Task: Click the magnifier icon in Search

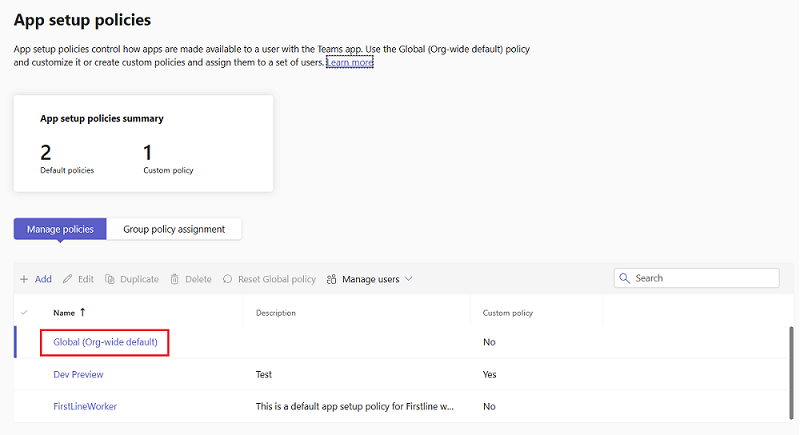Action: click(x=625, y=278)
